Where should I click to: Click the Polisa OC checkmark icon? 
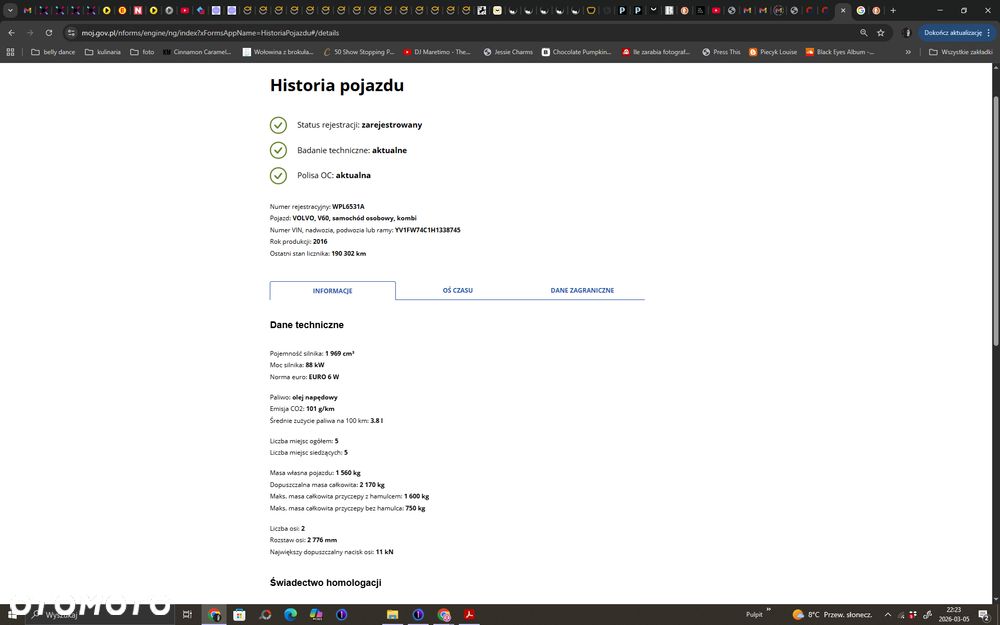coord(278,175)
